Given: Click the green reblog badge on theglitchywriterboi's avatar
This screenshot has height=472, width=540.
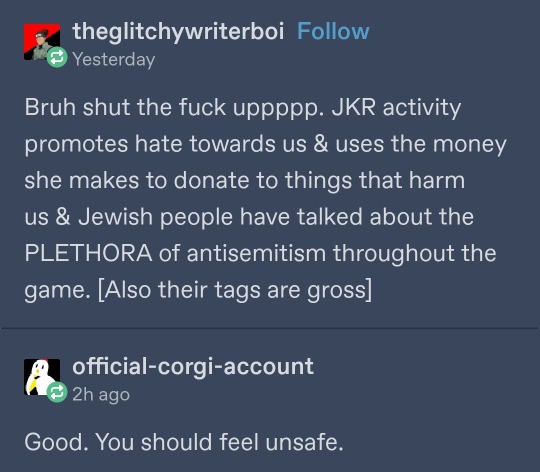Looking at the screenshot, I should [x=57, y=57].
